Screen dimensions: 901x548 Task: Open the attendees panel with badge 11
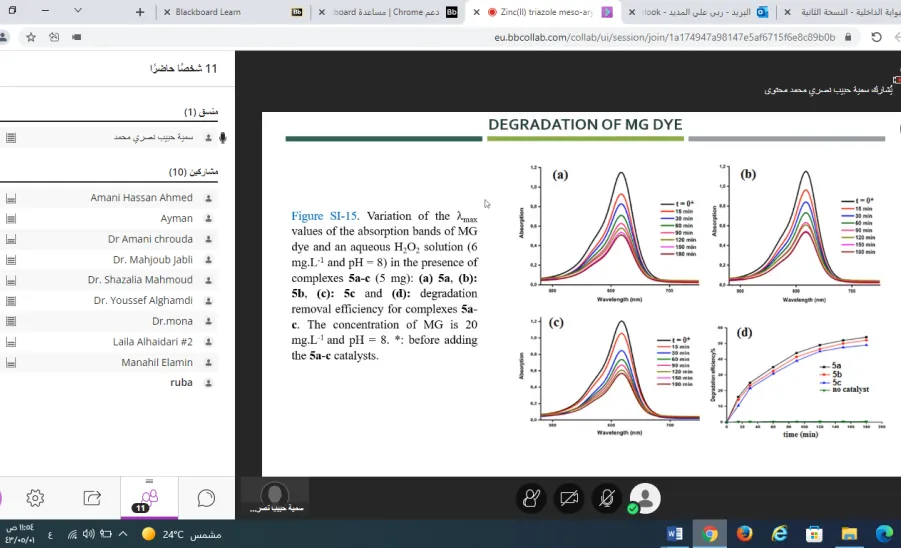tap(149, 499)
